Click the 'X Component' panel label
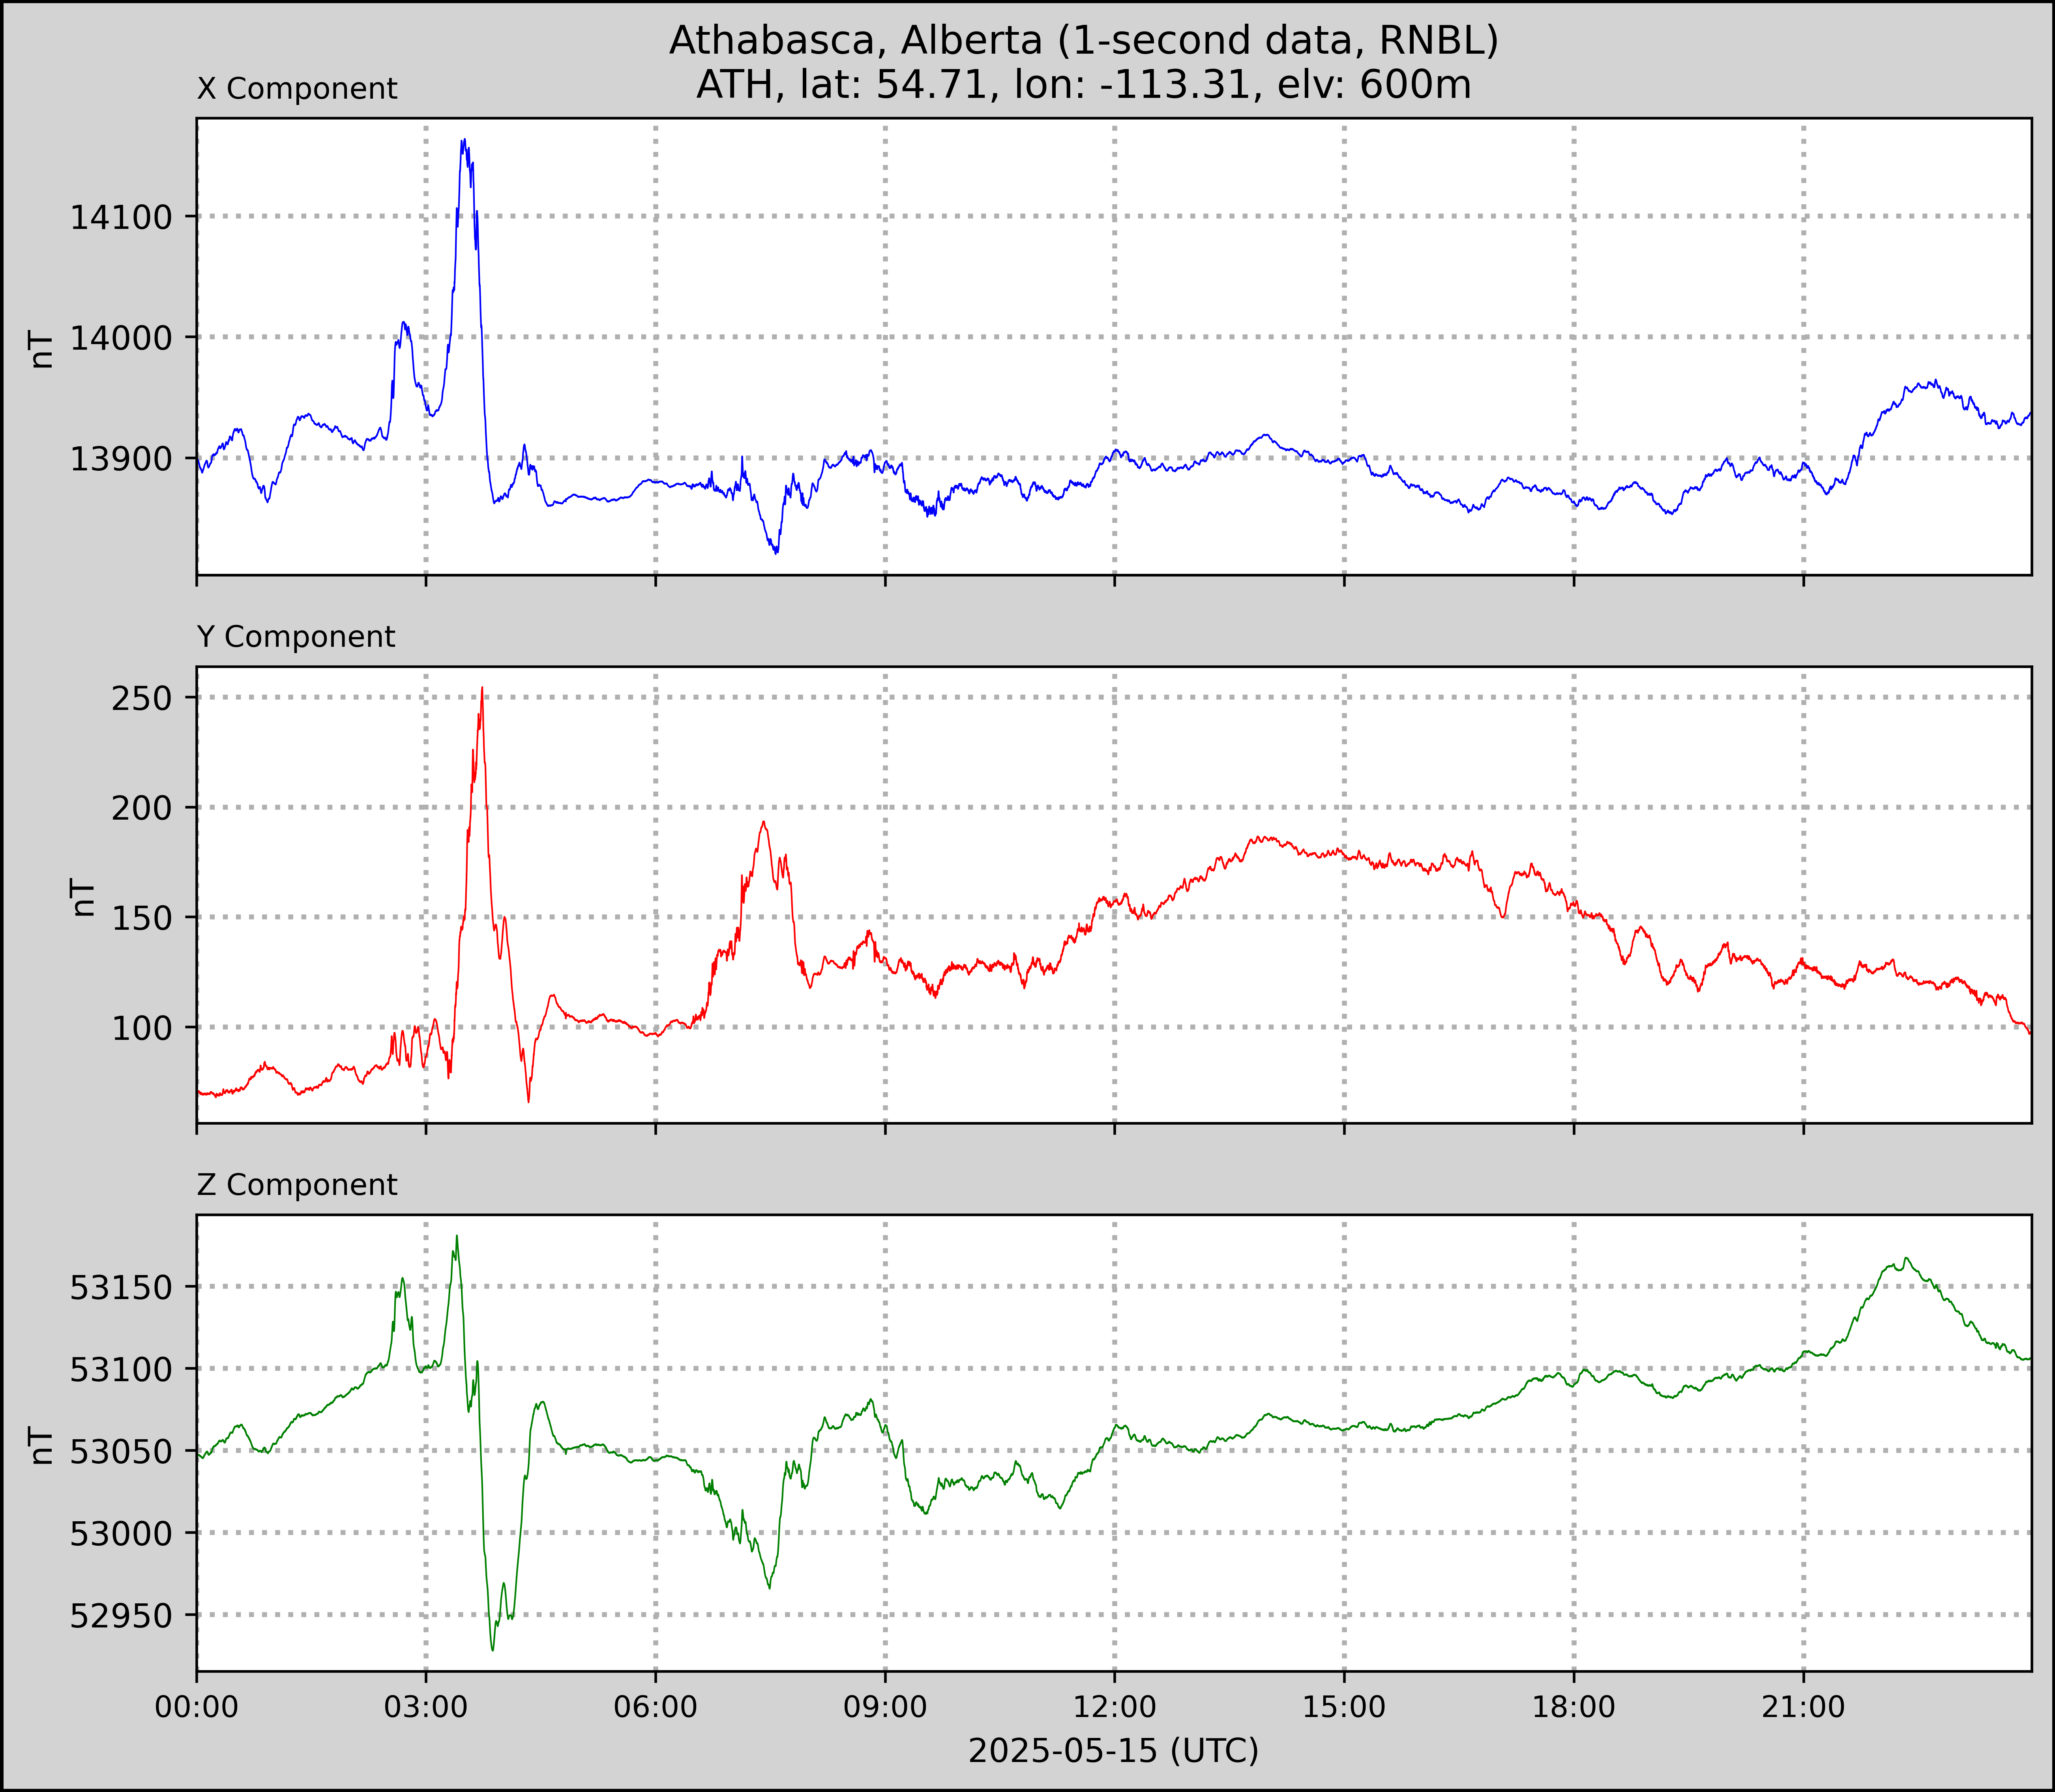 click(297, 89)
